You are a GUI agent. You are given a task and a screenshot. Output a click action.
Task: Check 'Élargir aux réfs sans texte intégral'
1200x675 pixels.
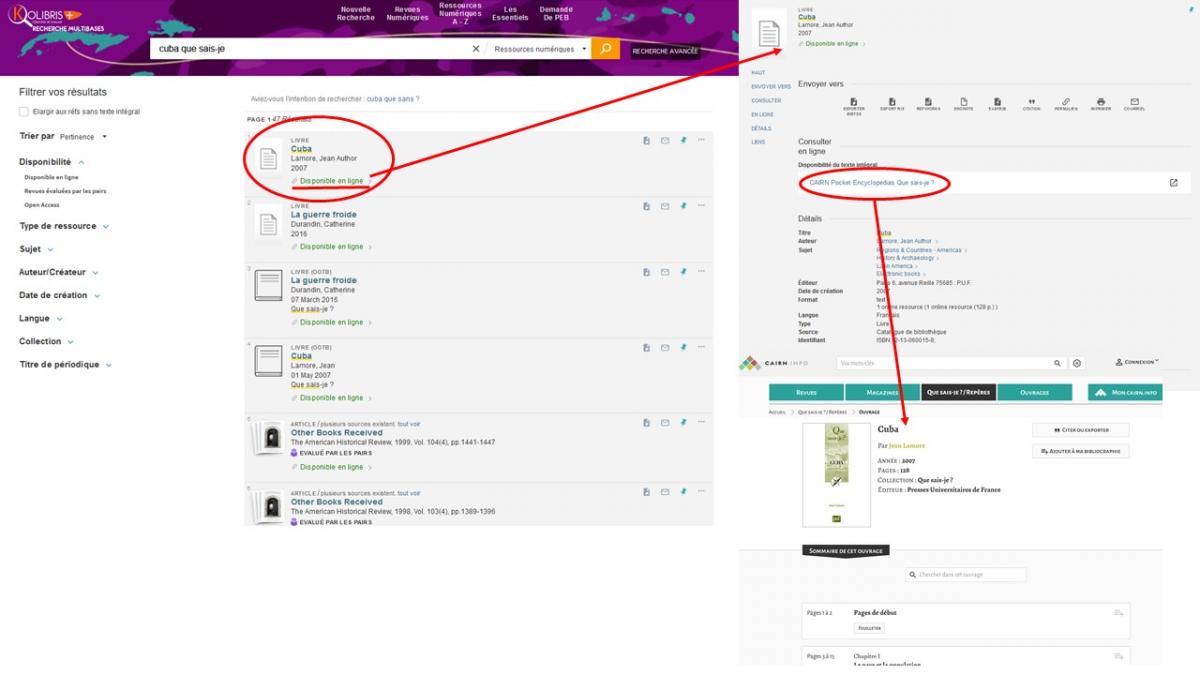(x=23, y=112)
